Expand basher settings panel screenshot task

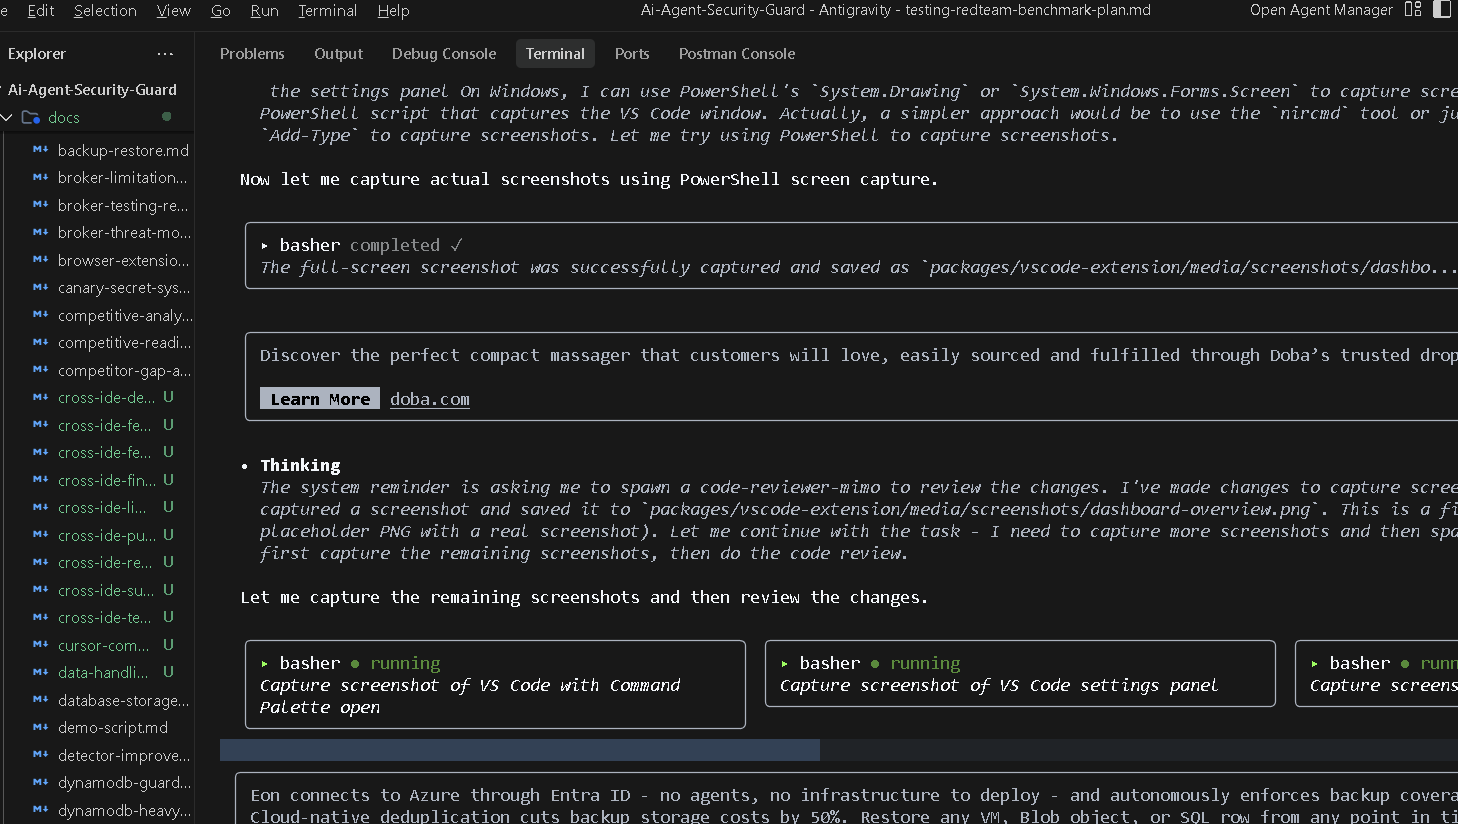pos(785,663)
